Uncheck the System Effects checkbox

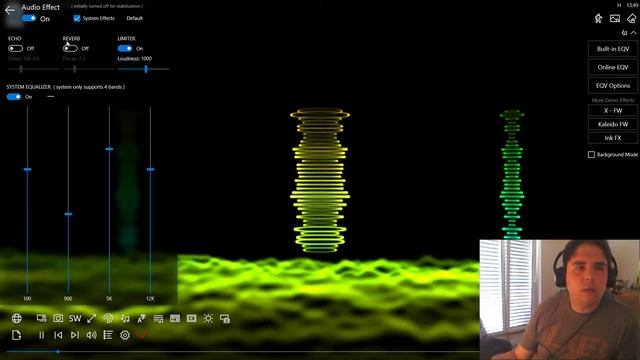(77, 18)
